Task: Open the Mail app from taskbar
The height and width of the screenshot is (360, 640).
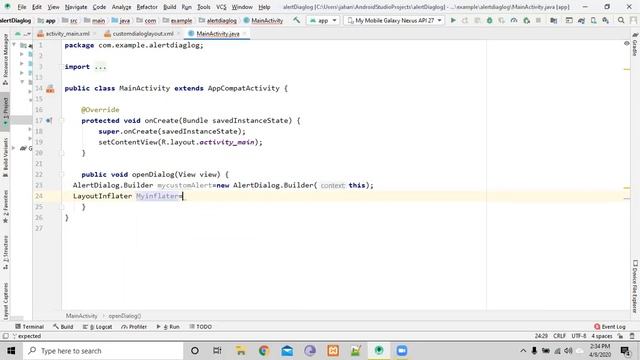Action: pyautogui.click(x=287, y=351)
